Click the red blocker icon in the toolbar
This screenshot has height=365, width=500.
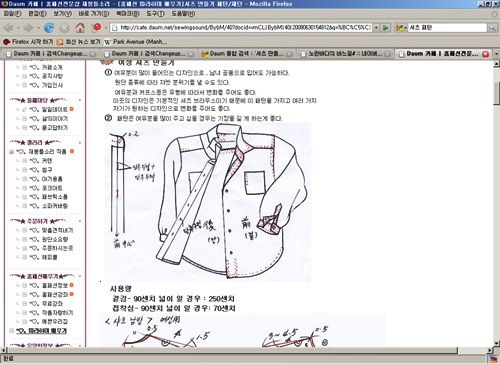[97, 27]
